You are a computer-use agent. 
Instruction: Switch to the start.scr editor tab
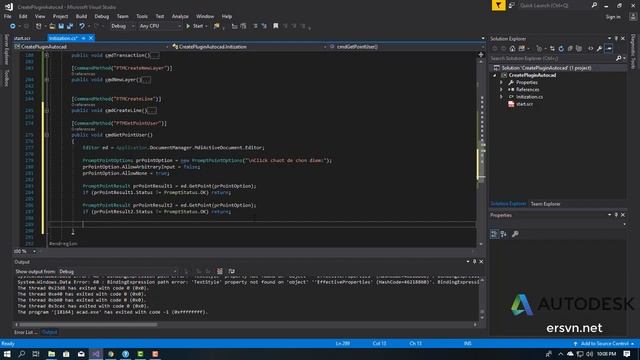[x=22, y=38]
